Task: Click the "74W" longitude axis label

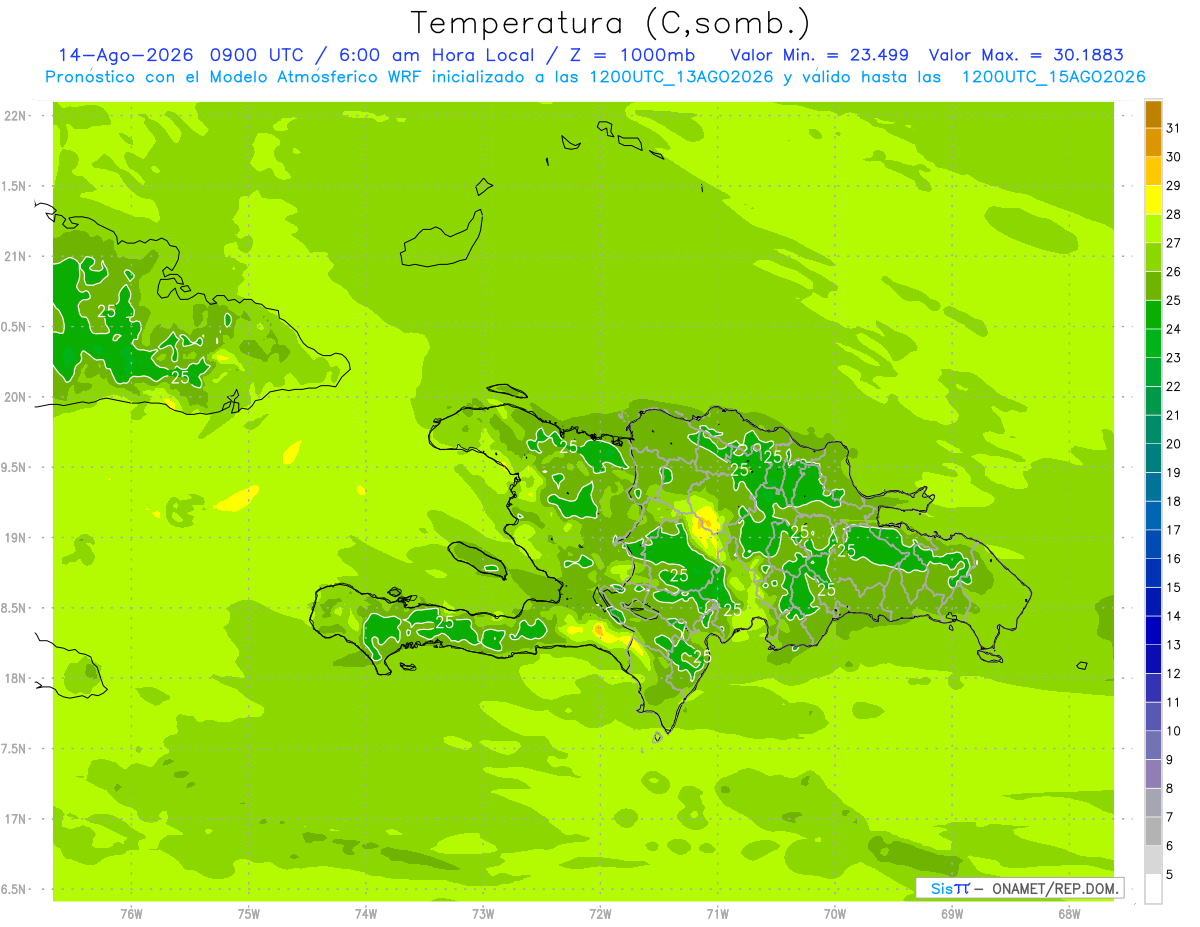Action: (366, 914)
